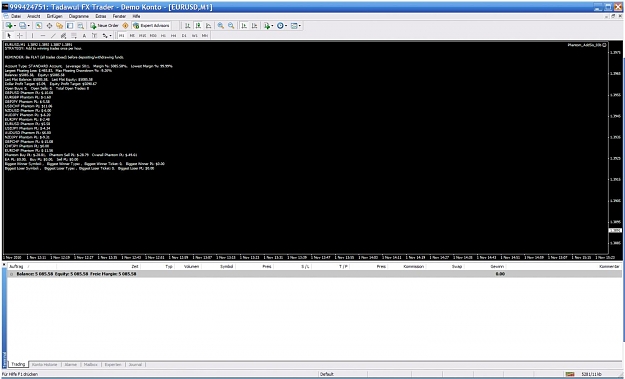Expand the templates dropdown arrow
Image resolution: width=625 pixels, height=379 pixels.
click(299, 26)
